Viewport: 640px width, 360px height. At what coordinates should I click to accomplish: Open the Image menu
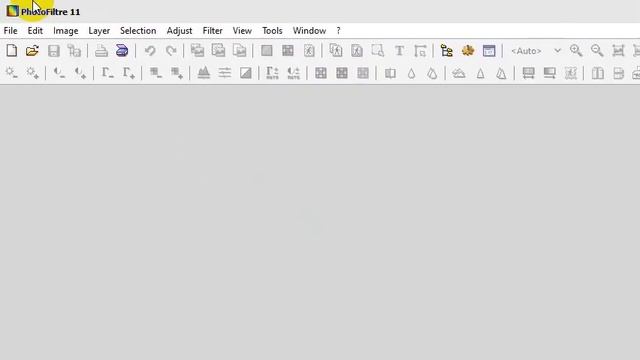66,31
